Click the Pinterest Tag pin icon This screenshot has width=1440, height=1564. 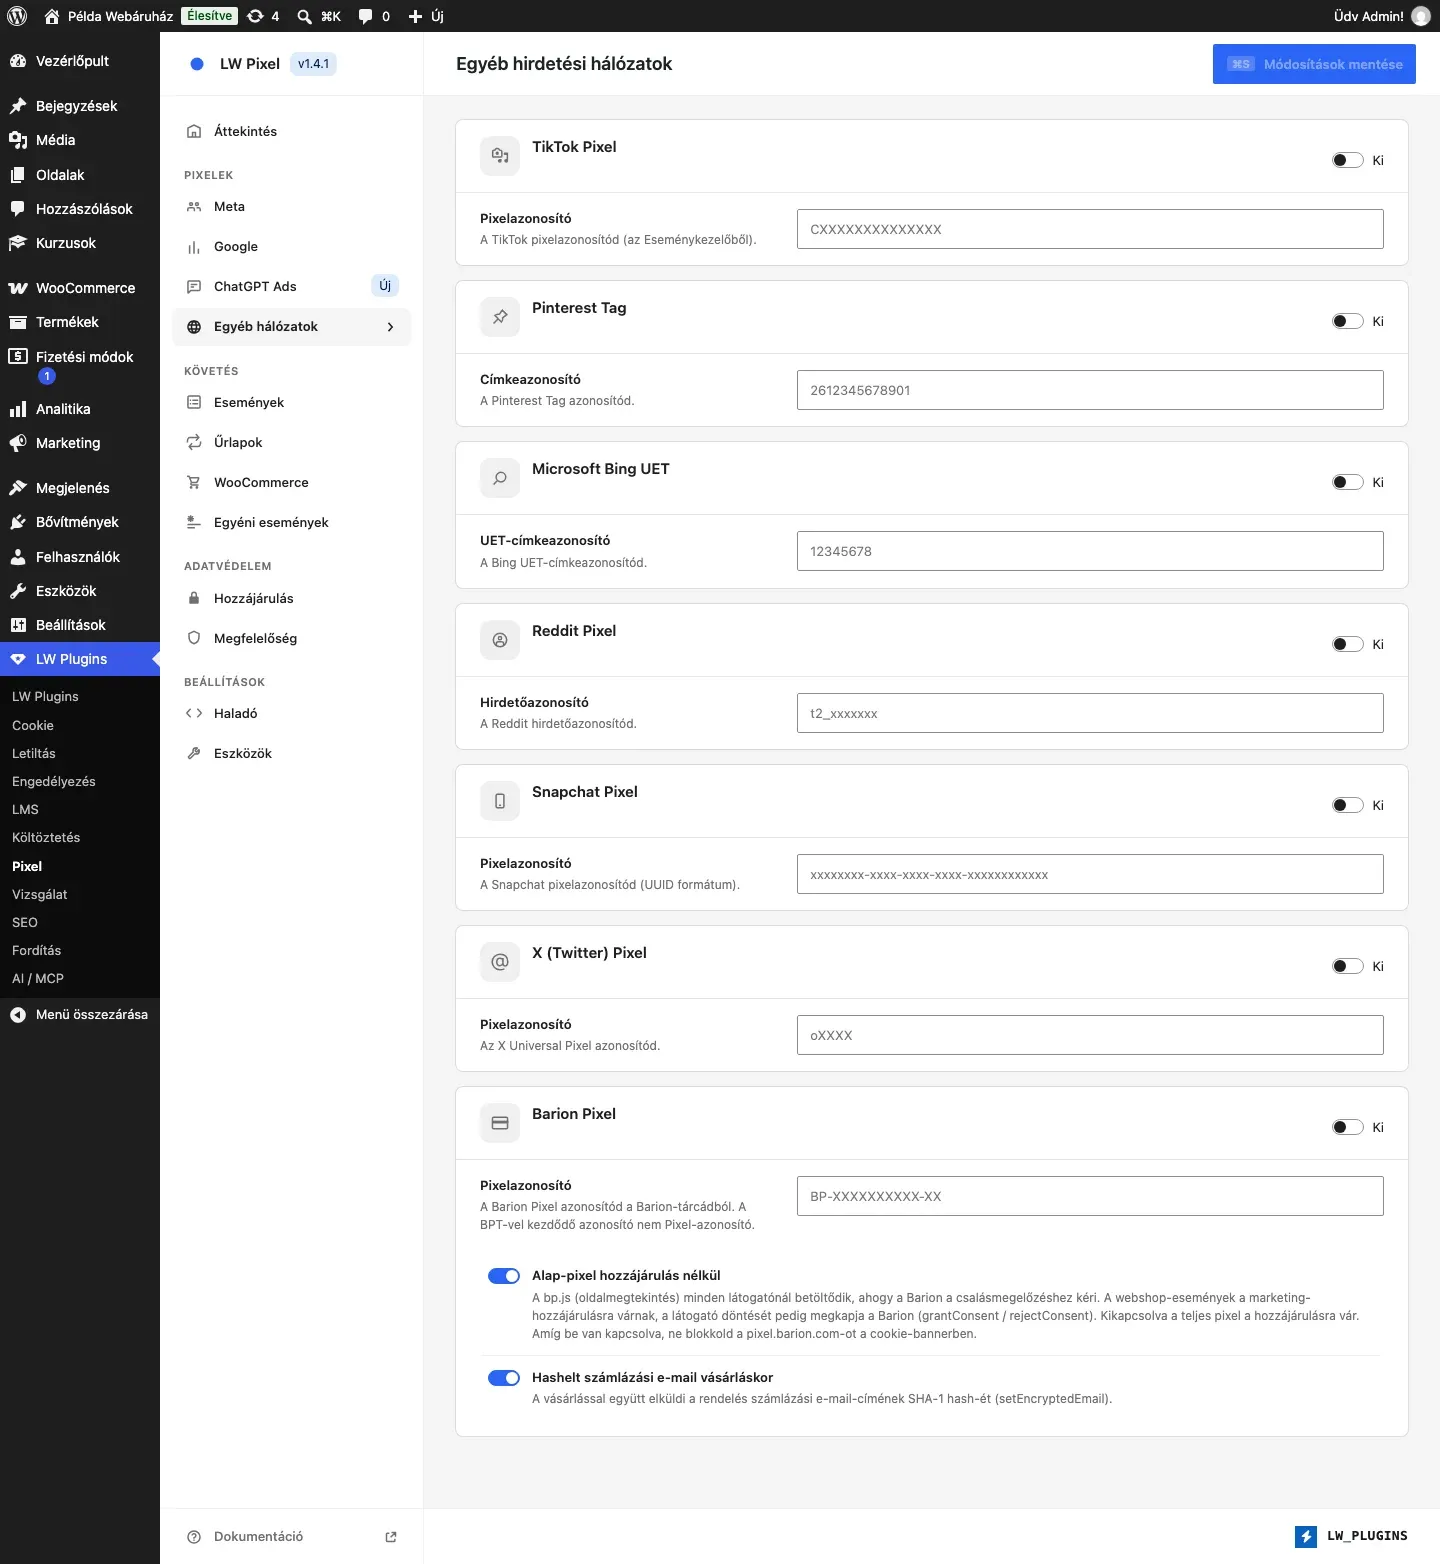click(x=500, y=317)
